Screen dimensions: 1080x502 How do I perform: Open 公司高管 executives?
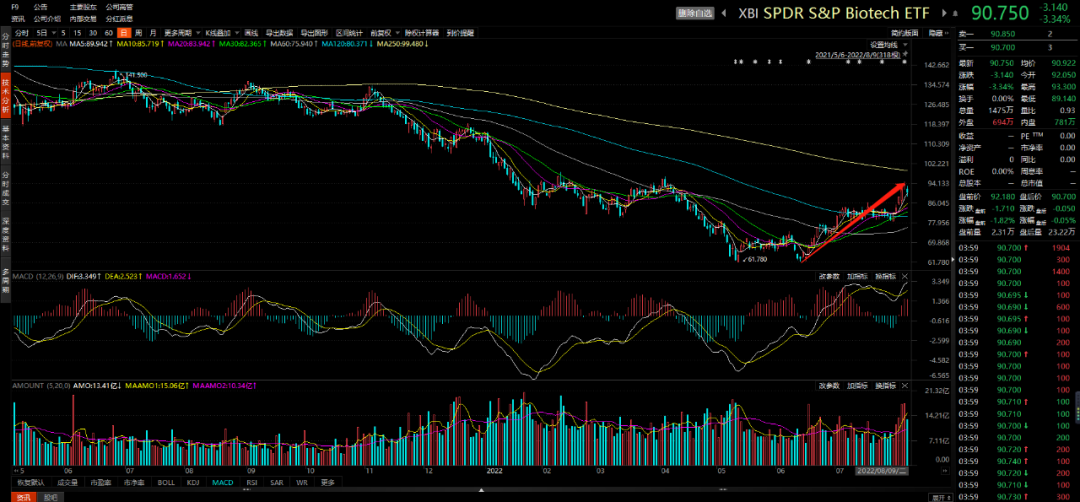click(119, 6)
